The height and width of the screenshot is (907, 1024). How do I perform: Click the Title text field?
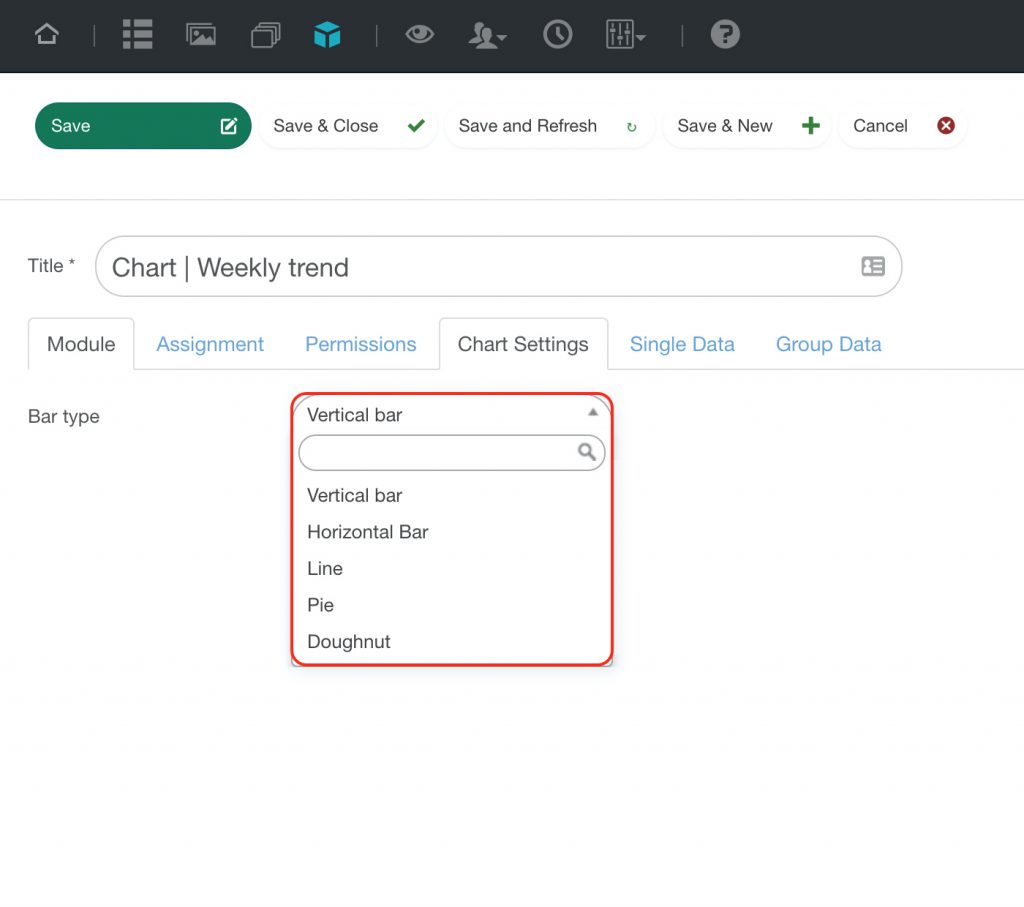[x=498, y=266]
